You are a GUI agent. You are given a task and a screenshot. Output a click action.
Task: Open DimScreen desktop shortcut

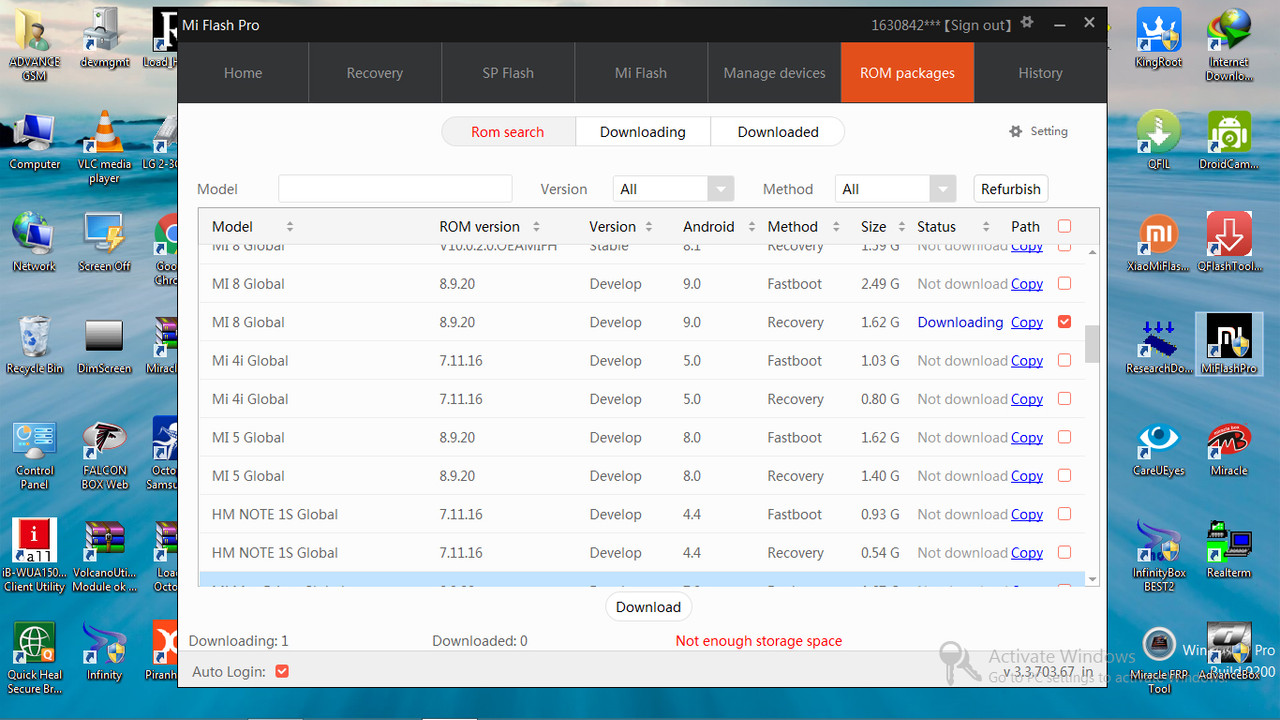point(104,344)
